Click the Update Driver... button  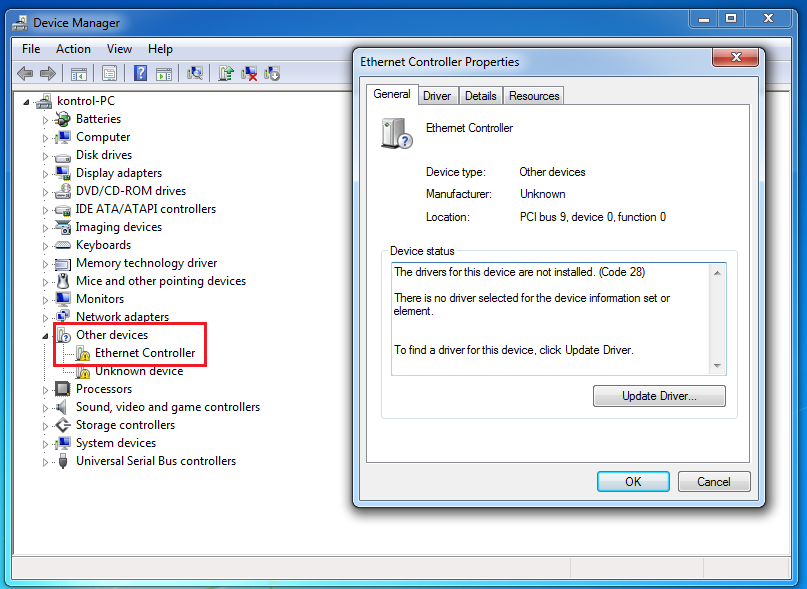(x=659, y=396)
